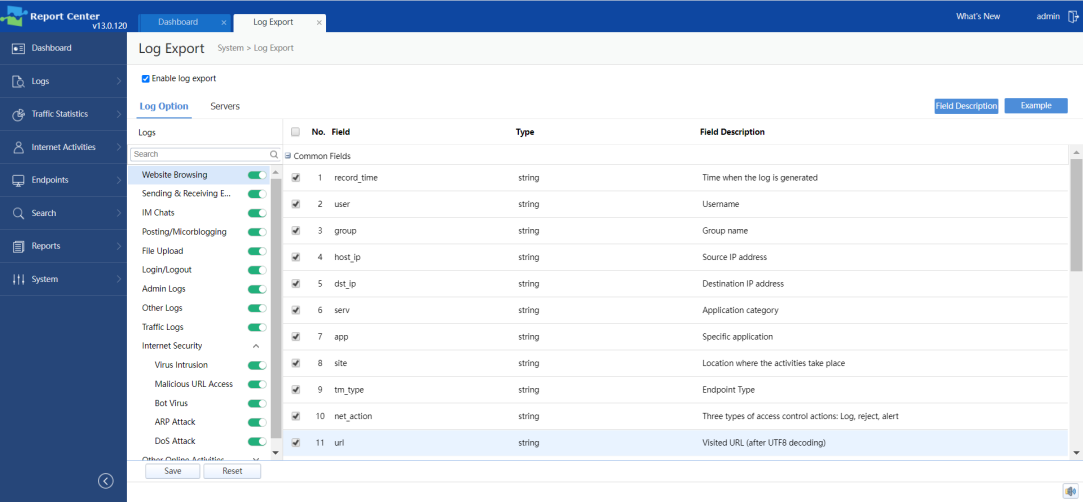The height and width of the screenshot is (502, 1083).
Task: Expand the System menu chevron
Action: tap(118, 279)
